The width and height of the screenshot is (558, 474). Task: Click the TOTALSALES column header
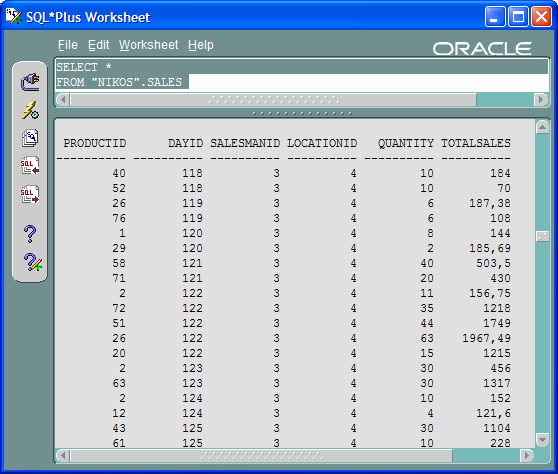point(476,143)
